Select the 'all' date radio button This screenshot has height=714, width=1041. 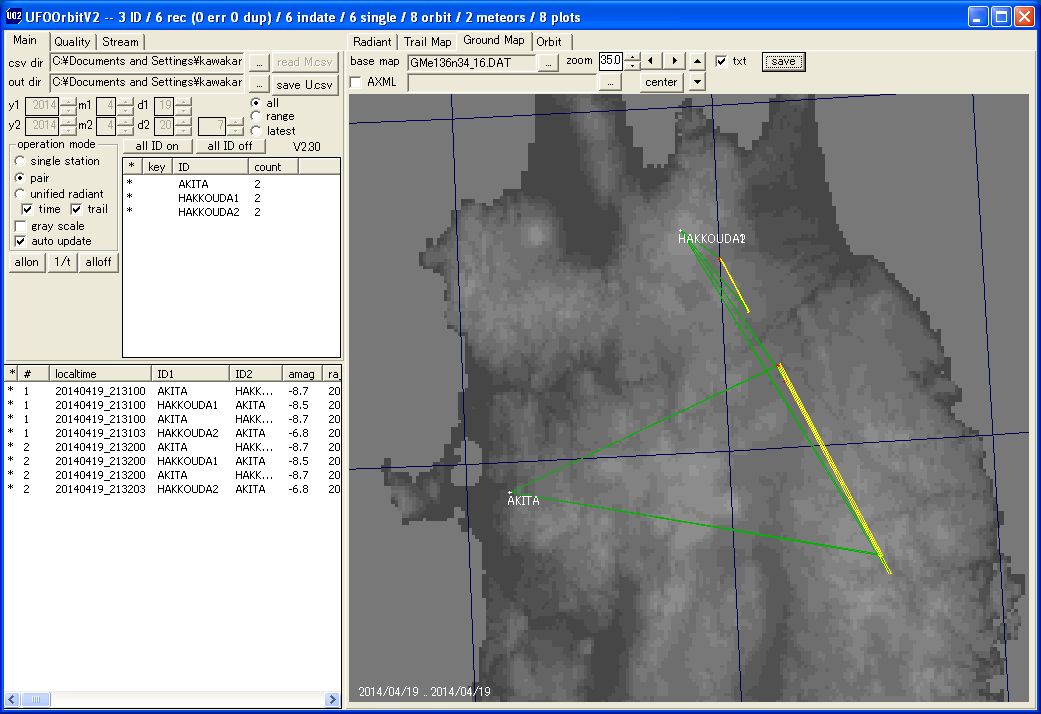pos(256,103)
